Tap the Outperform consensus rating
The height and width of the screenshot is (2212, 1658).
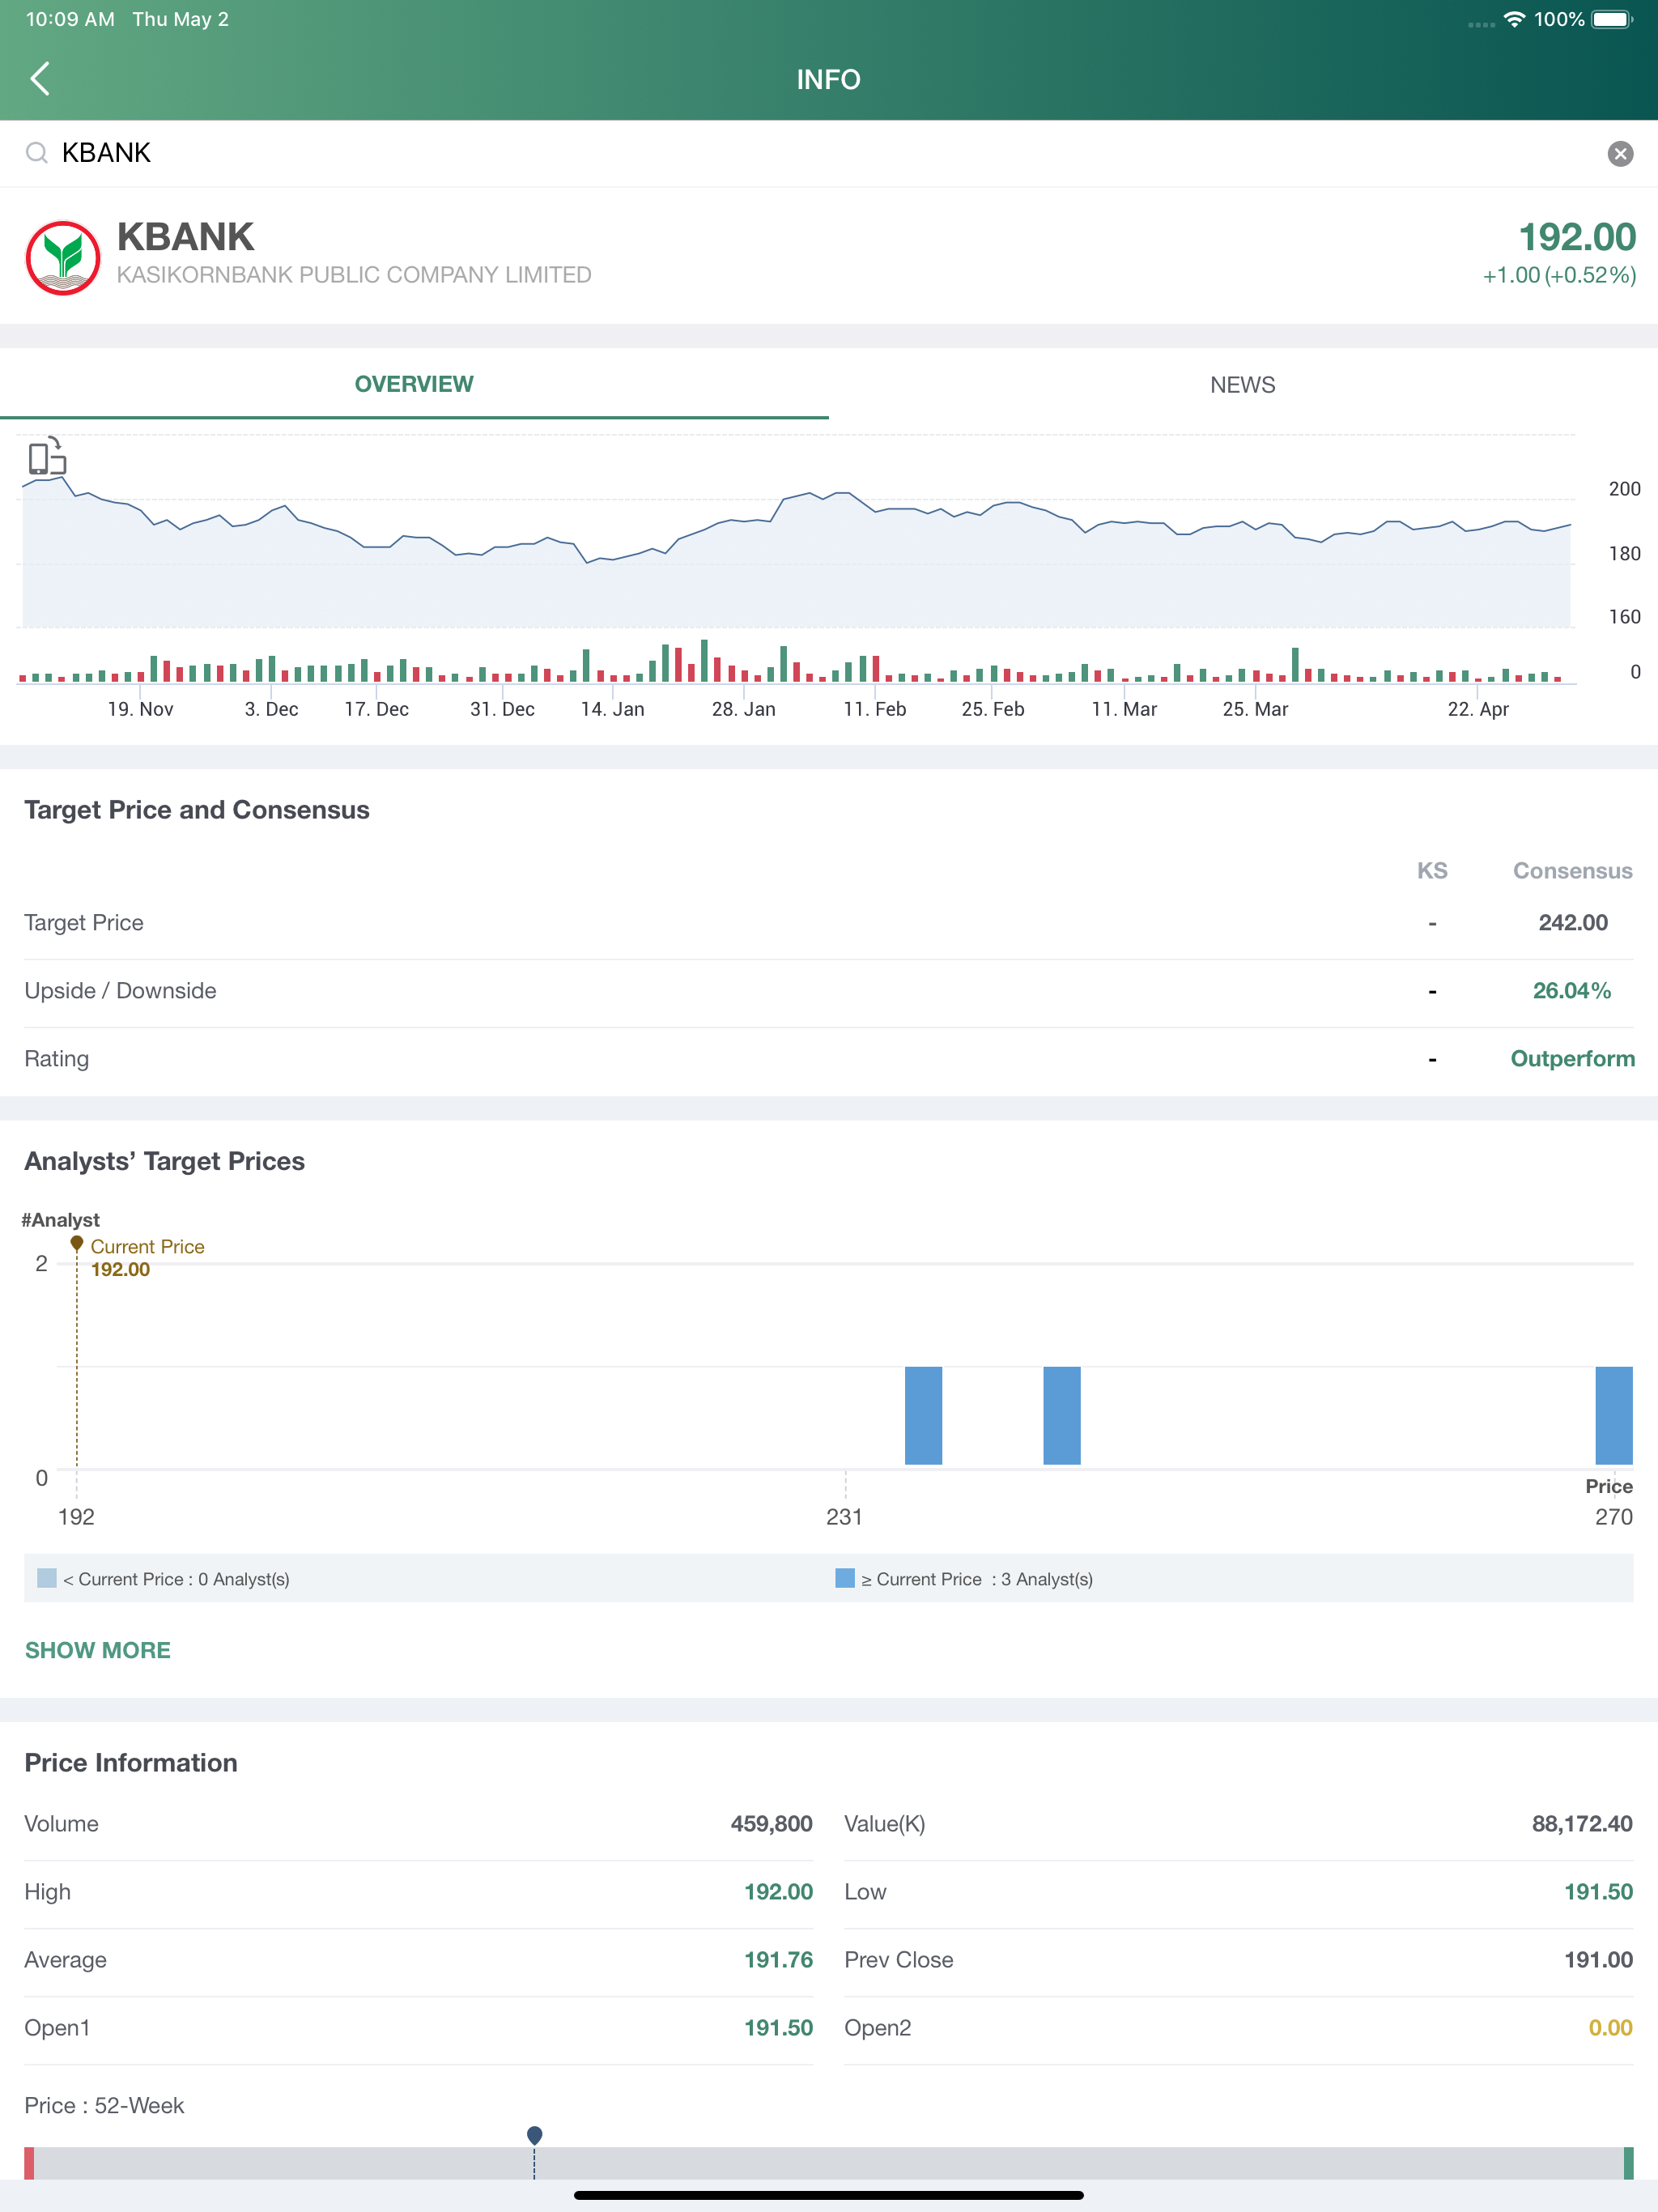click(1572, 1058)
